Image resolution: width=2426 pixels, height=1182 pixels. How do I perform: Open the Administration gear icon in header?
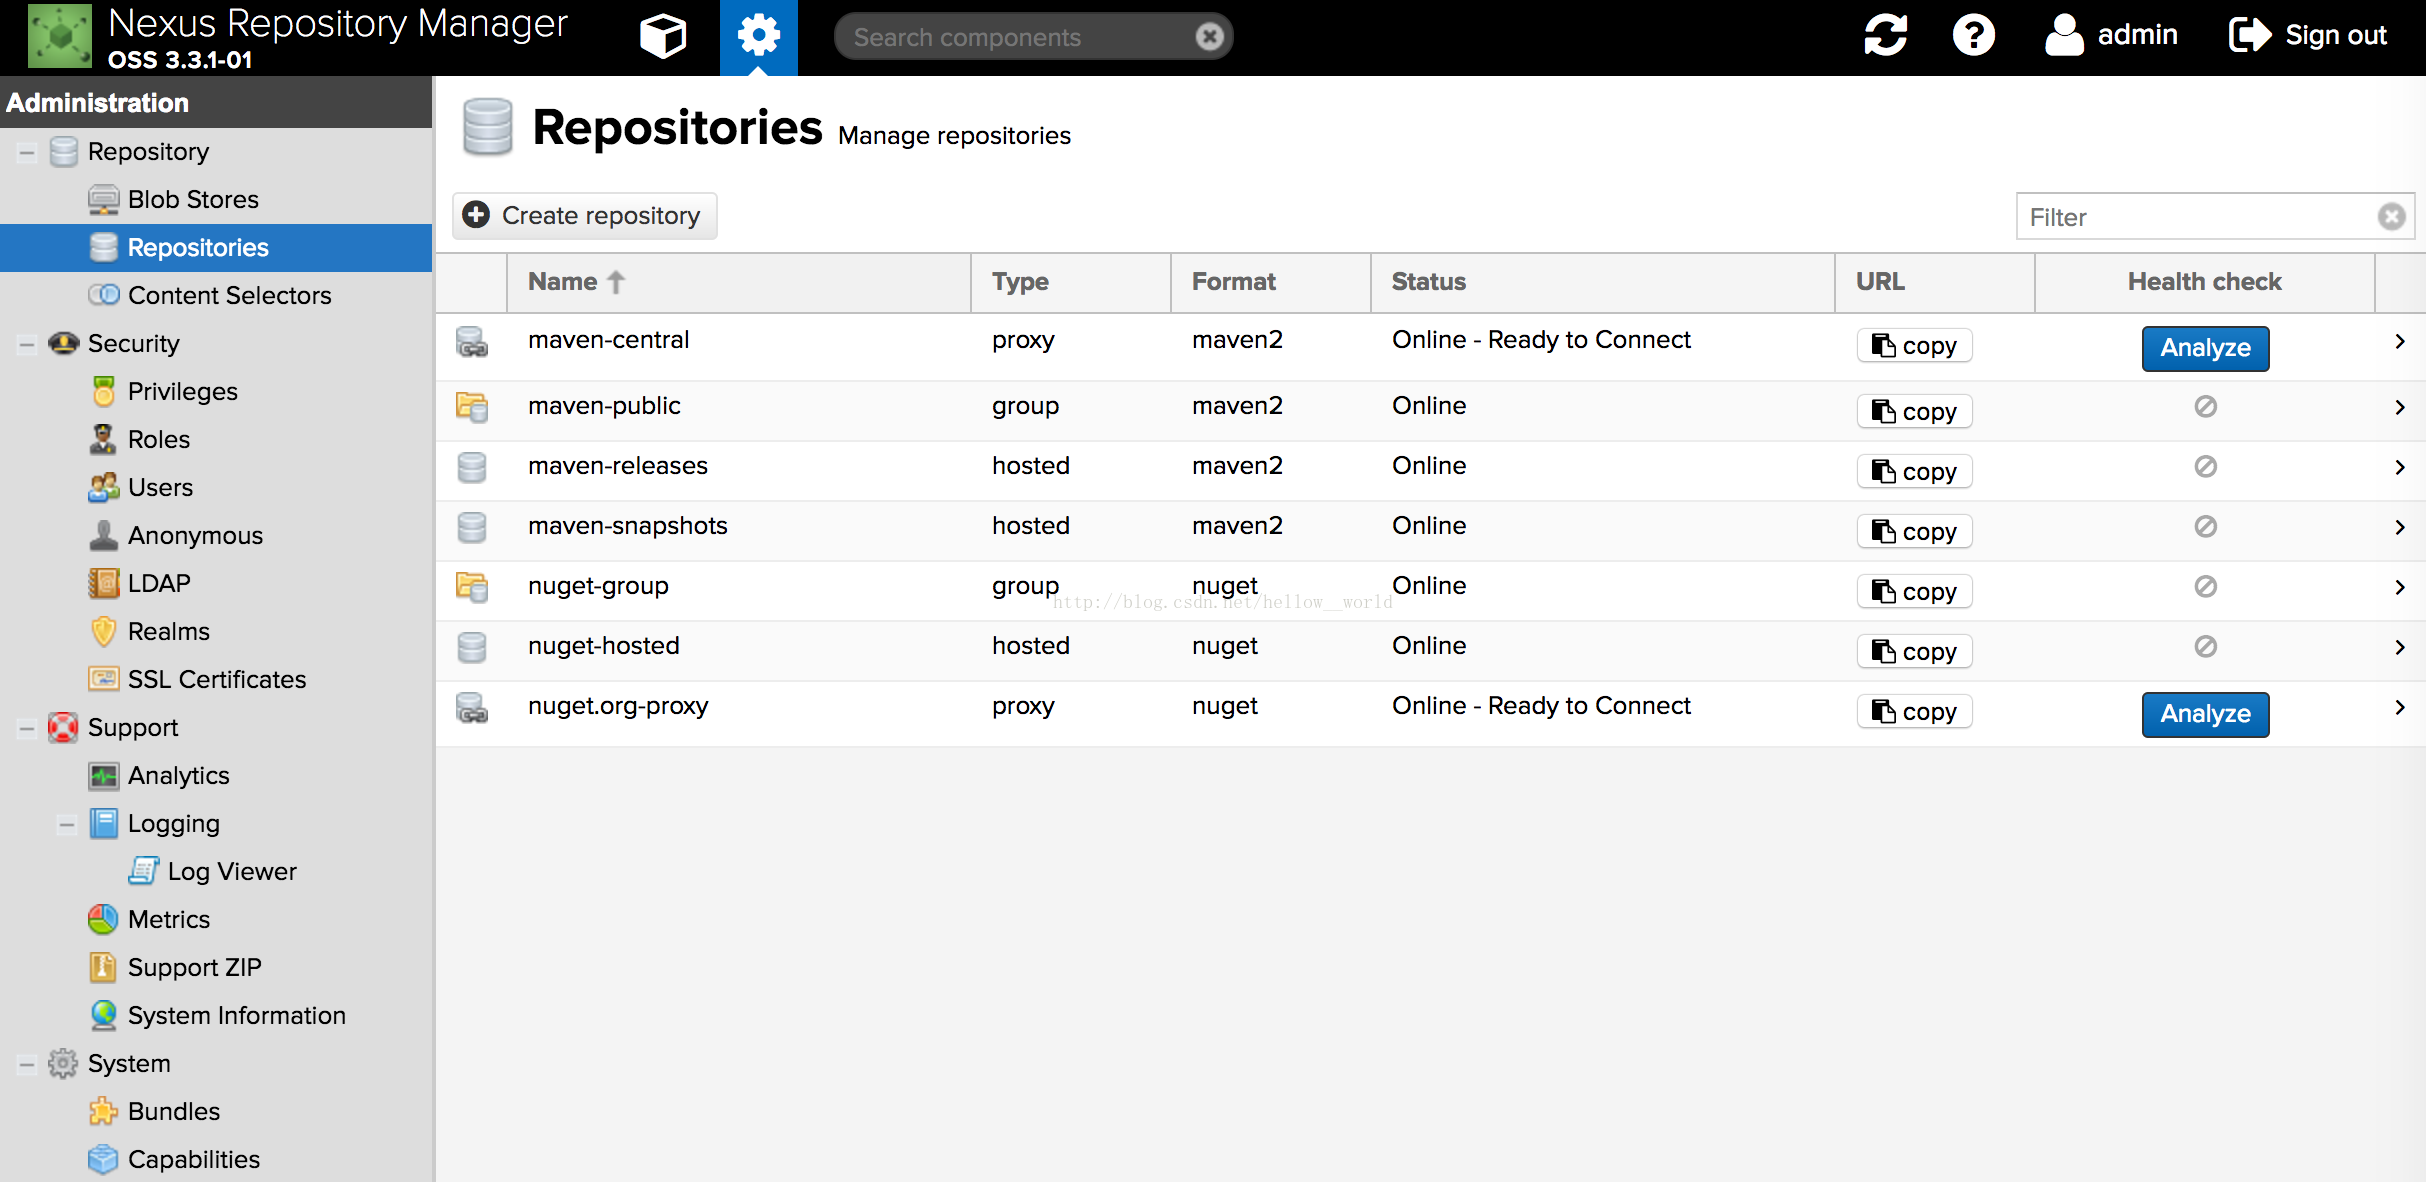pos(758,37)
